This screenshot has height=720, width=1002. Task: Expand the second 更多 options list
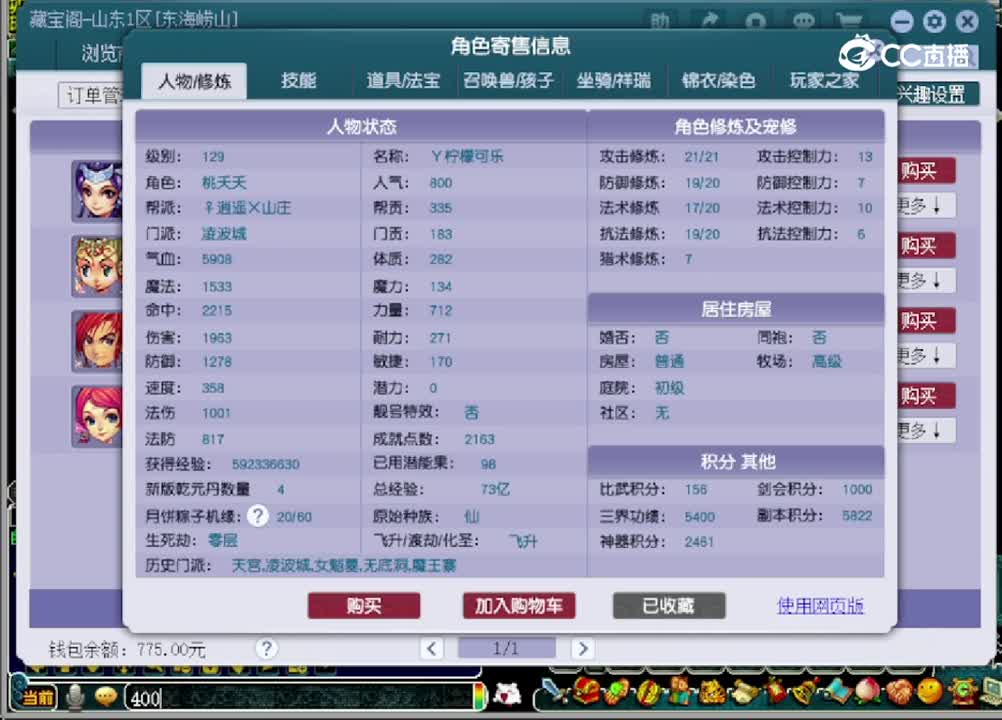click(925, 280)
